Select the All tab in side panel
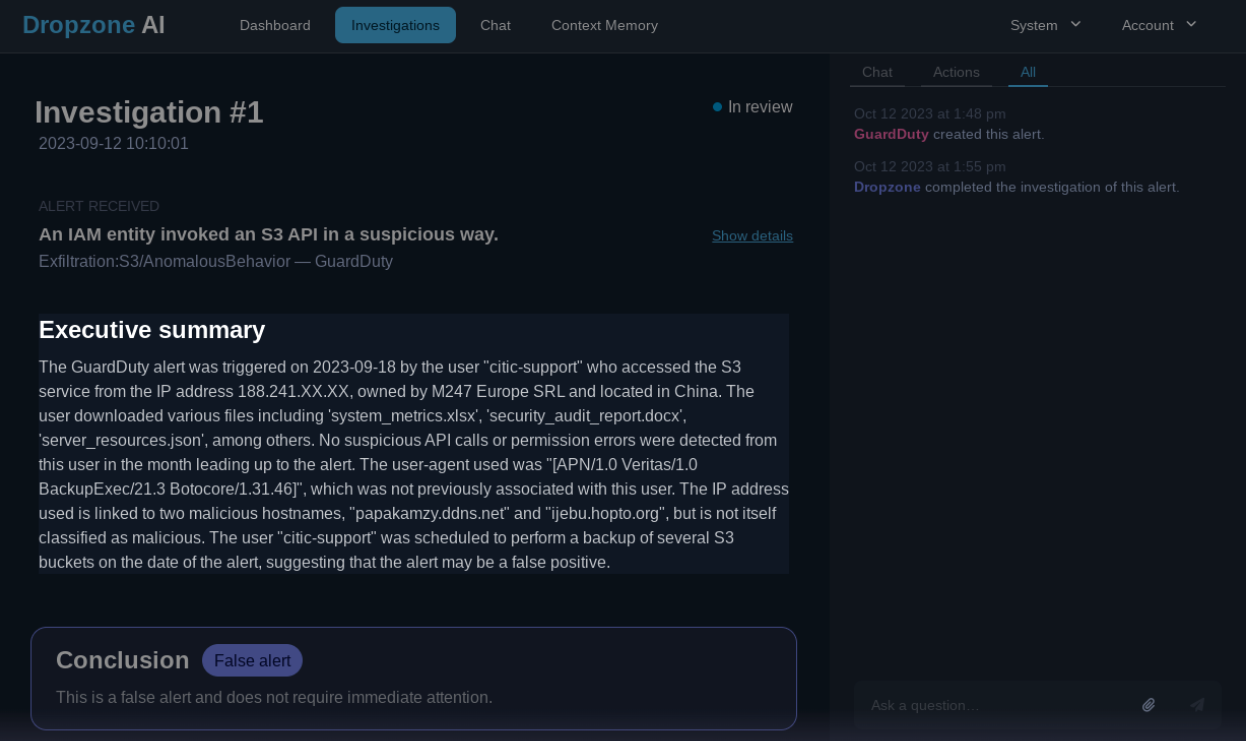1246x742 pixels. (1028, 72)
